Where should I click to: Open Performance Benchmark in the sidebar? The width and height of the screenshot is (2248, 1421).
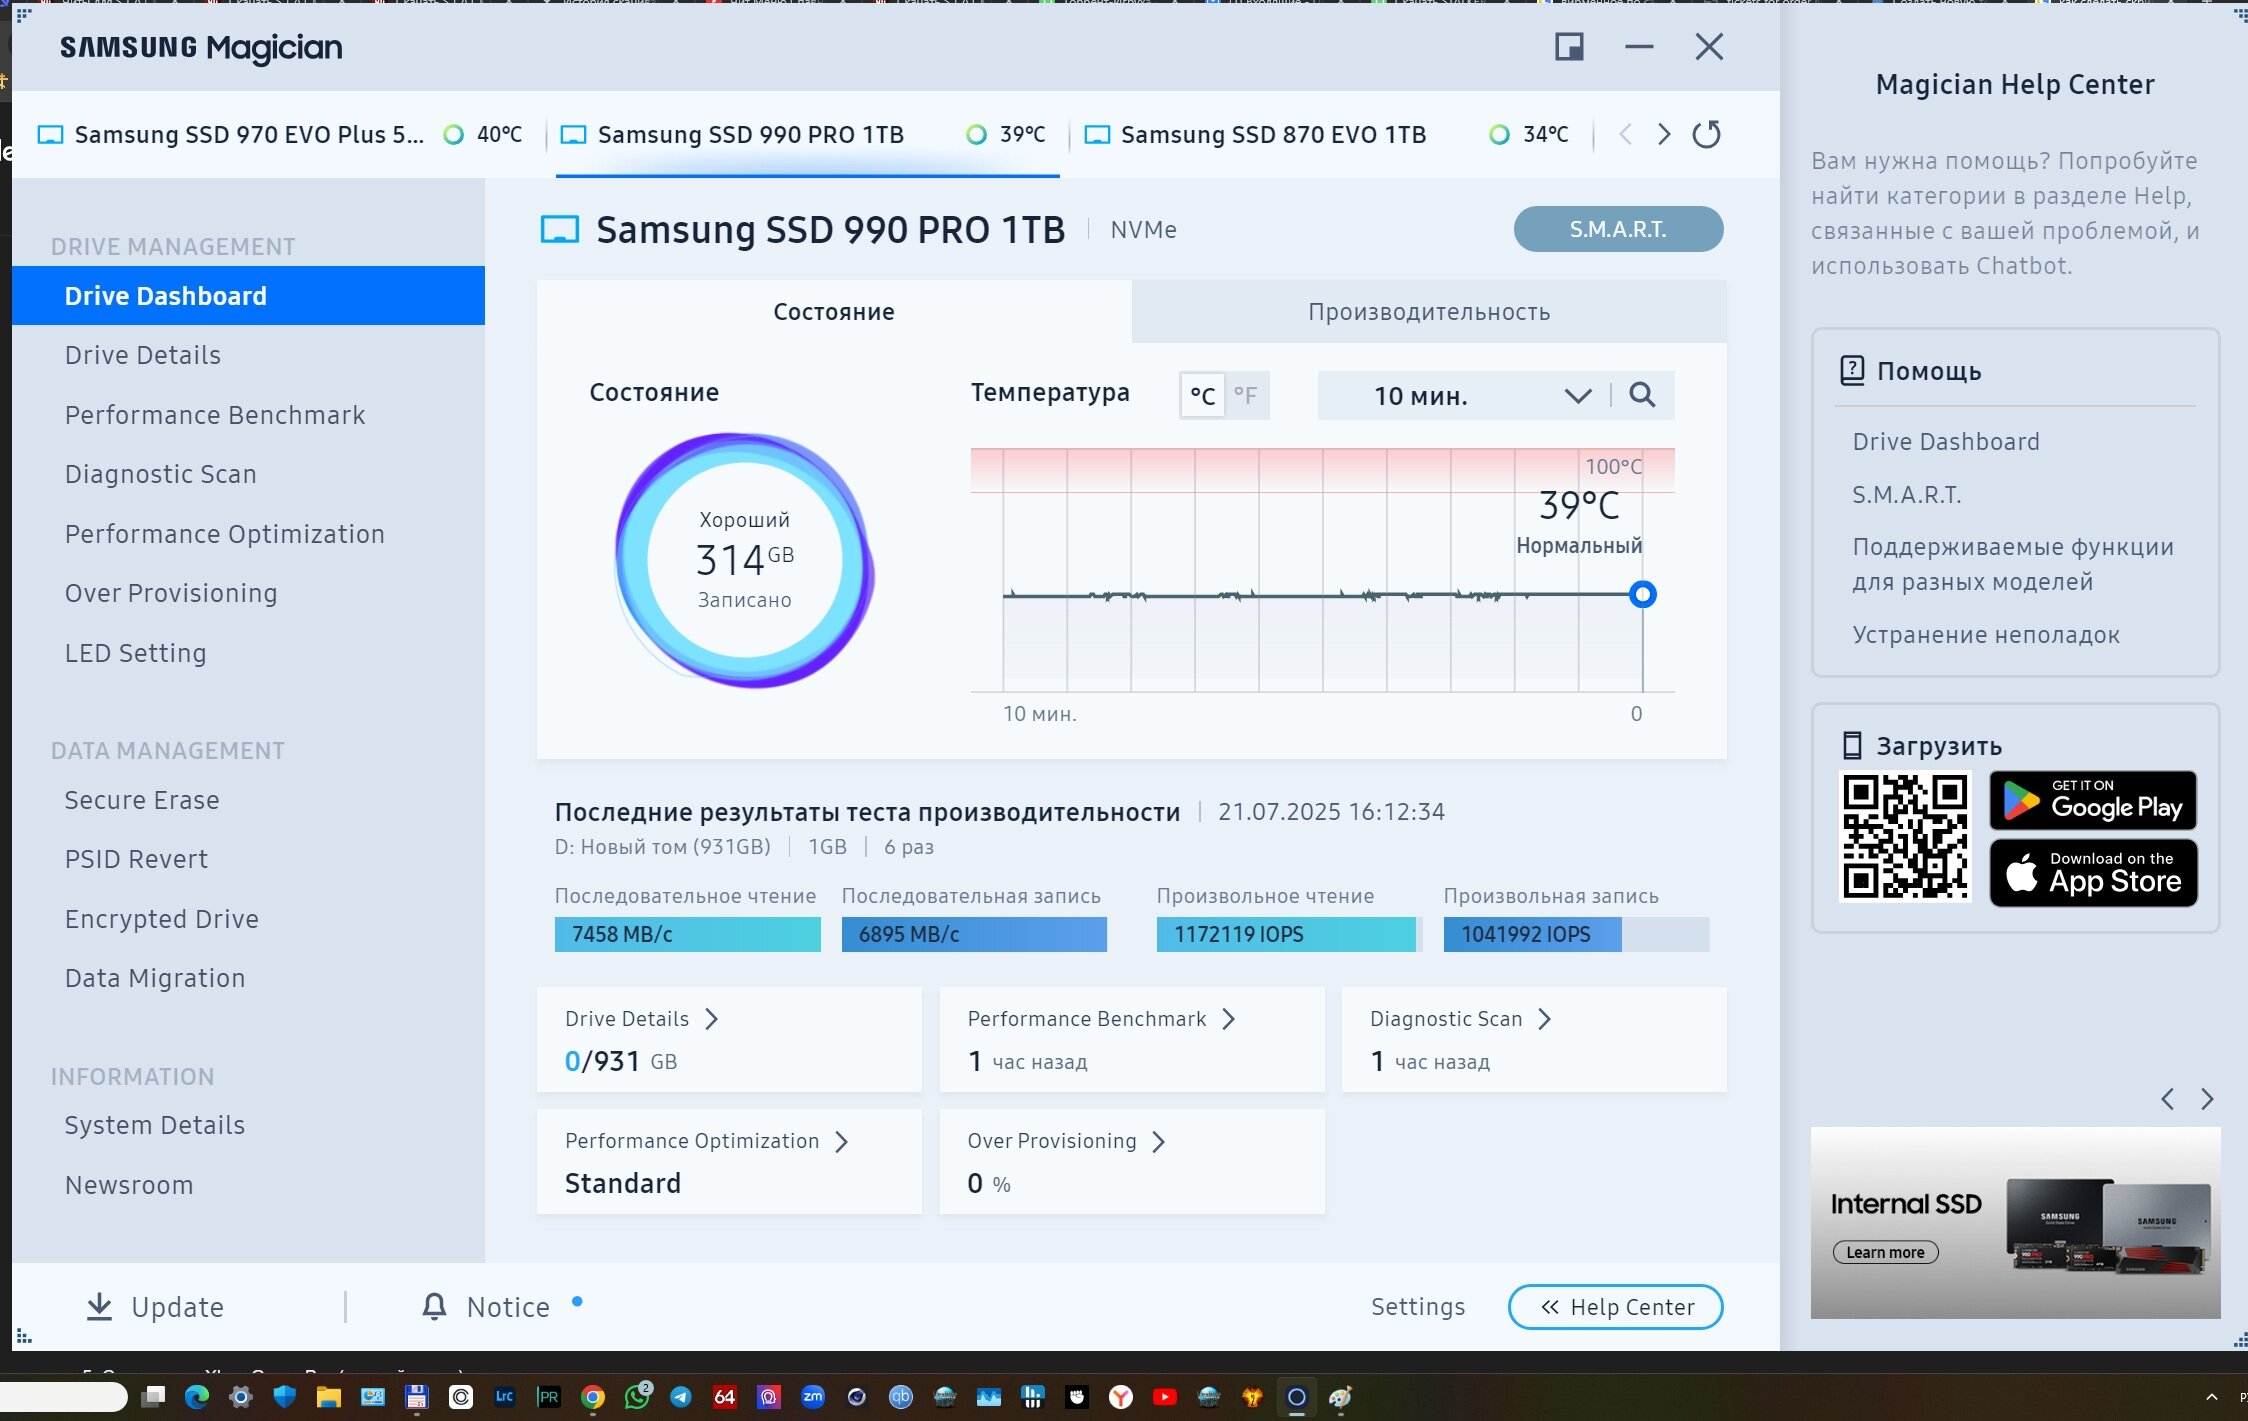tap(215, 415)
